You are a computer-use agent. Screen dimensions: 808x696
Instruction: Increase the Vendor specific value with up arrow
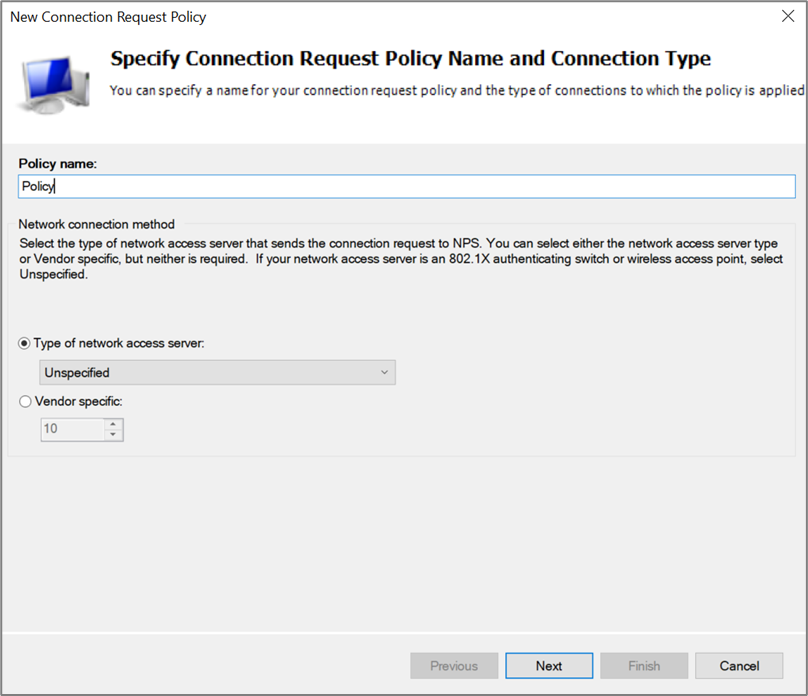(114, 424)
